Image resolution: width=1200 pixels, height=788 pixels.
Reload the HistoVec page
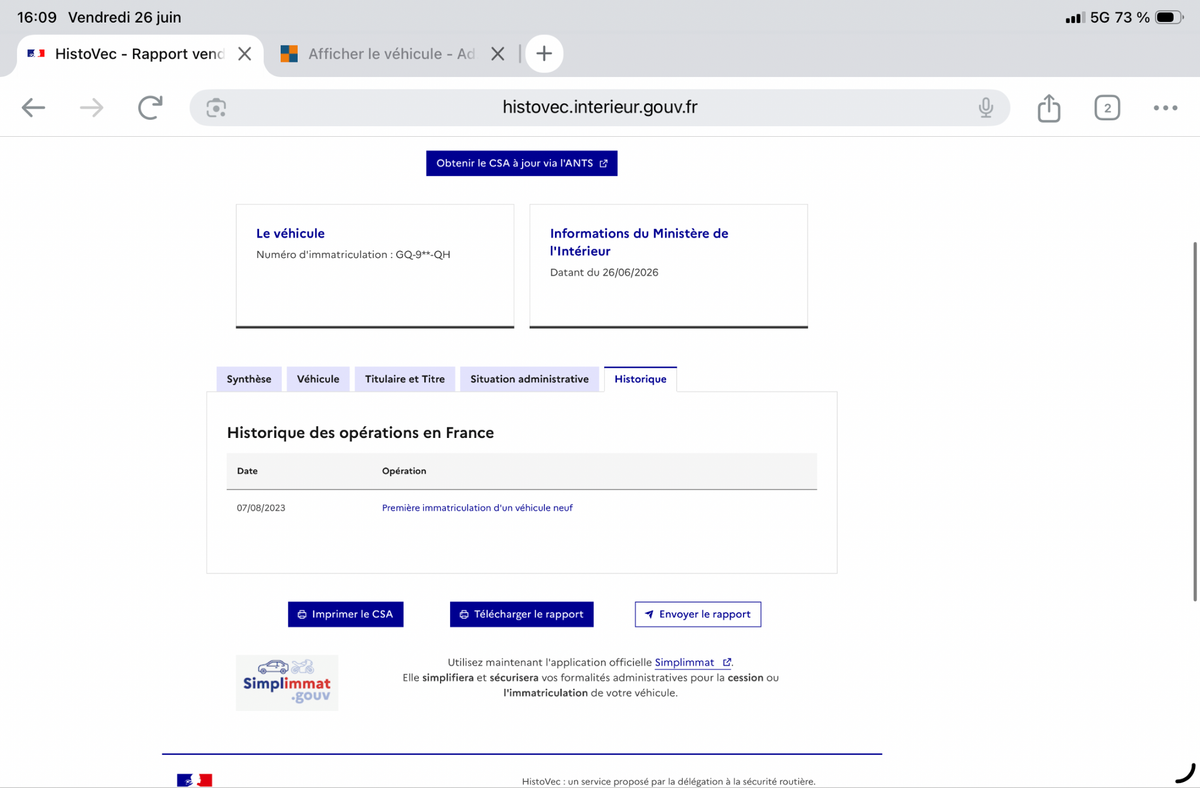150,107
